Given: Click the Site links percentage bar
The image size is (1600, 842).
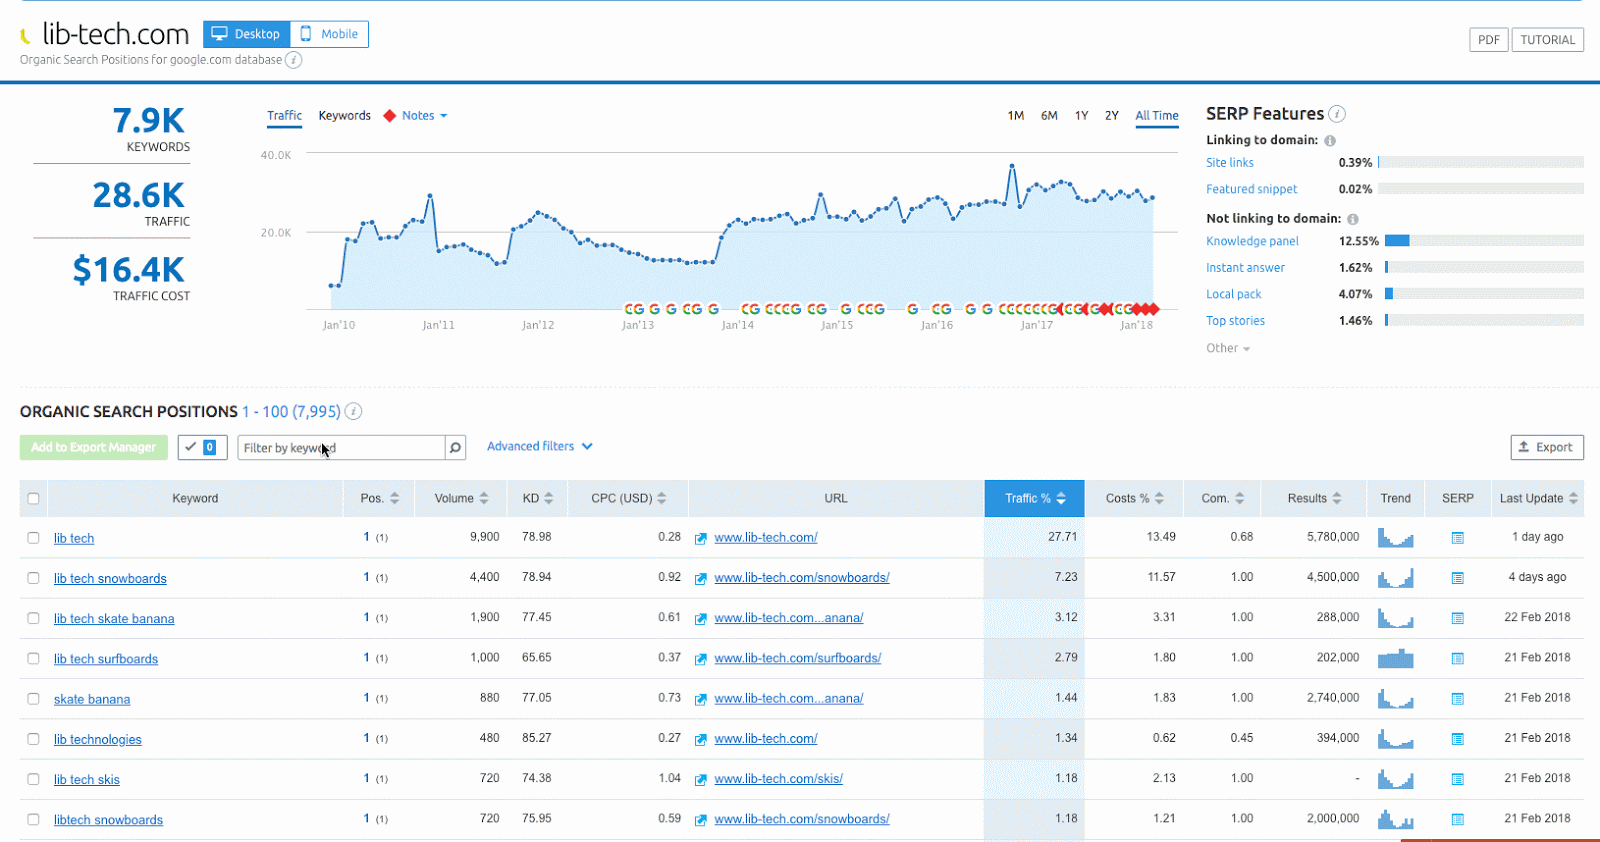Looking at the screenshot, I should pos(1480,162).
